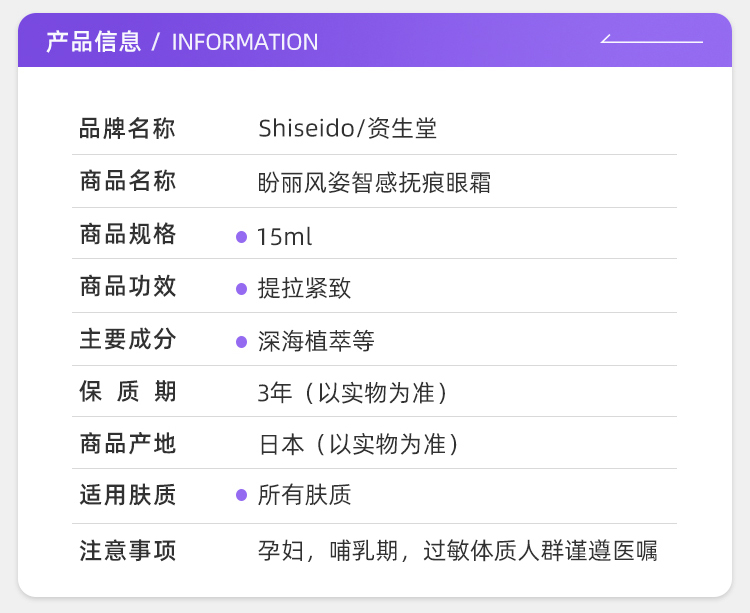750x613 pixels.
Task: Click the 保质期 label
Action: [127, 392]
